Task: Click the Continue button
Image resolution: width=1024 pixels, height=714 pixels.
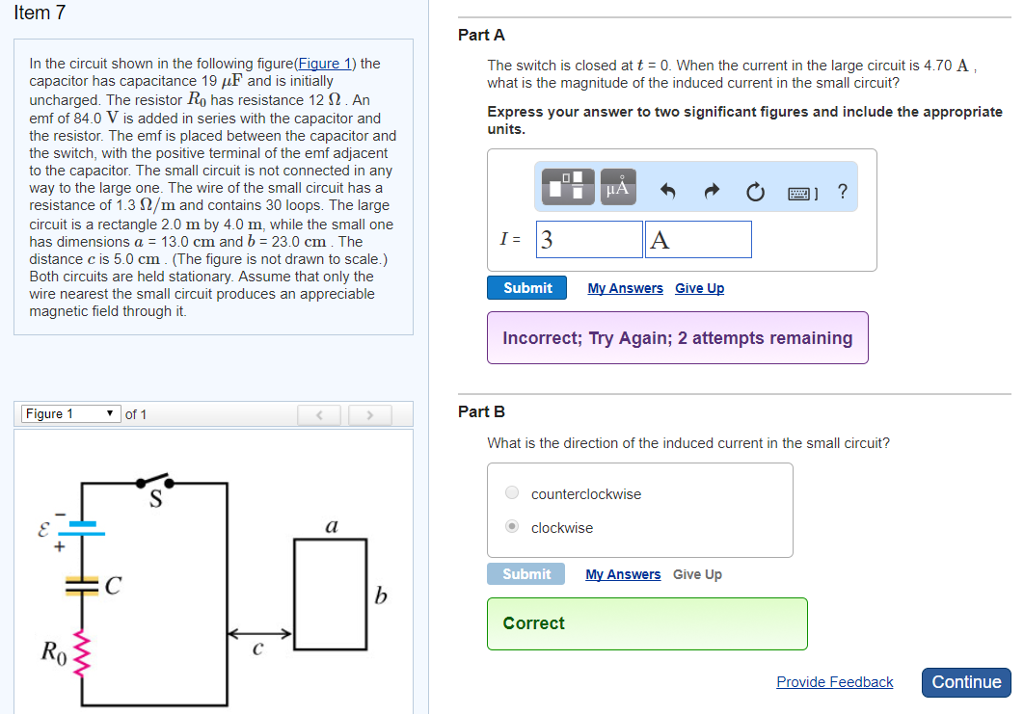Action: click(x=965, y=682)
